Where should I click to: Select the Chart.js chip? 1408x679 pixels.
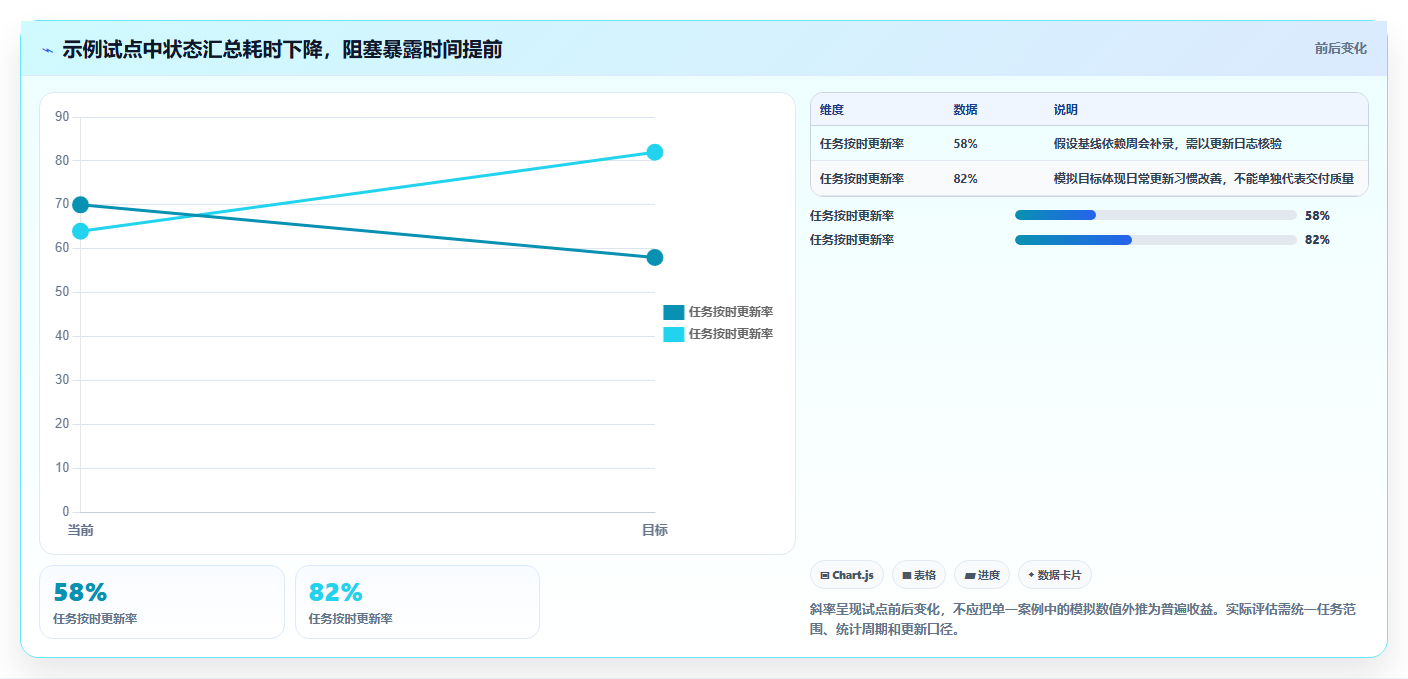click(847, 575)
